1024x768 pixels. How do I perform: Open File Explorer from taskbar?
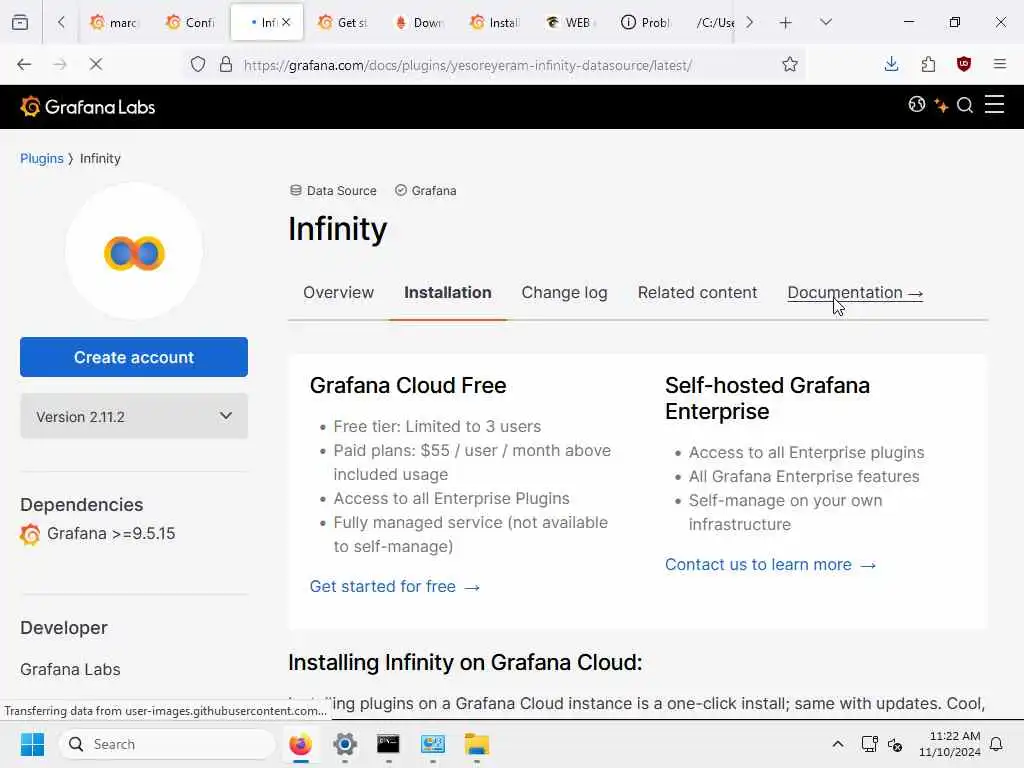point(477,744)
